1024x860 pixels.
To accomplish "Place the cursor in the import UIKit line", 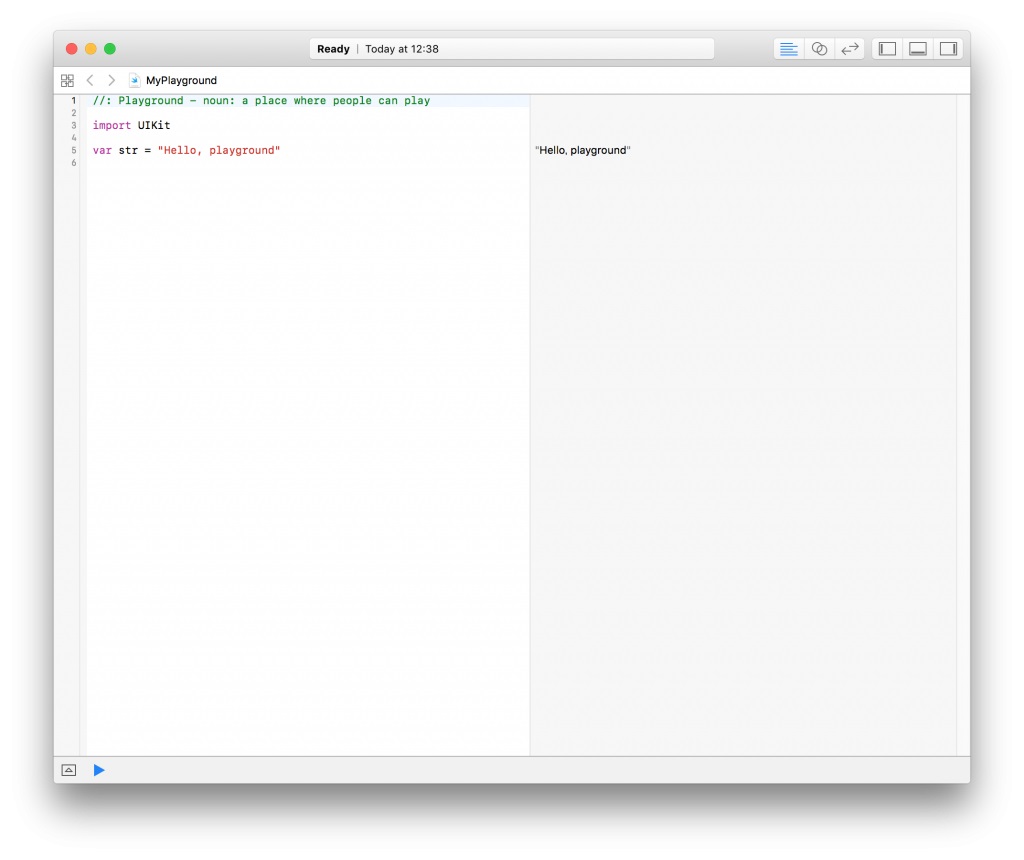I will (x=131, y=126).
